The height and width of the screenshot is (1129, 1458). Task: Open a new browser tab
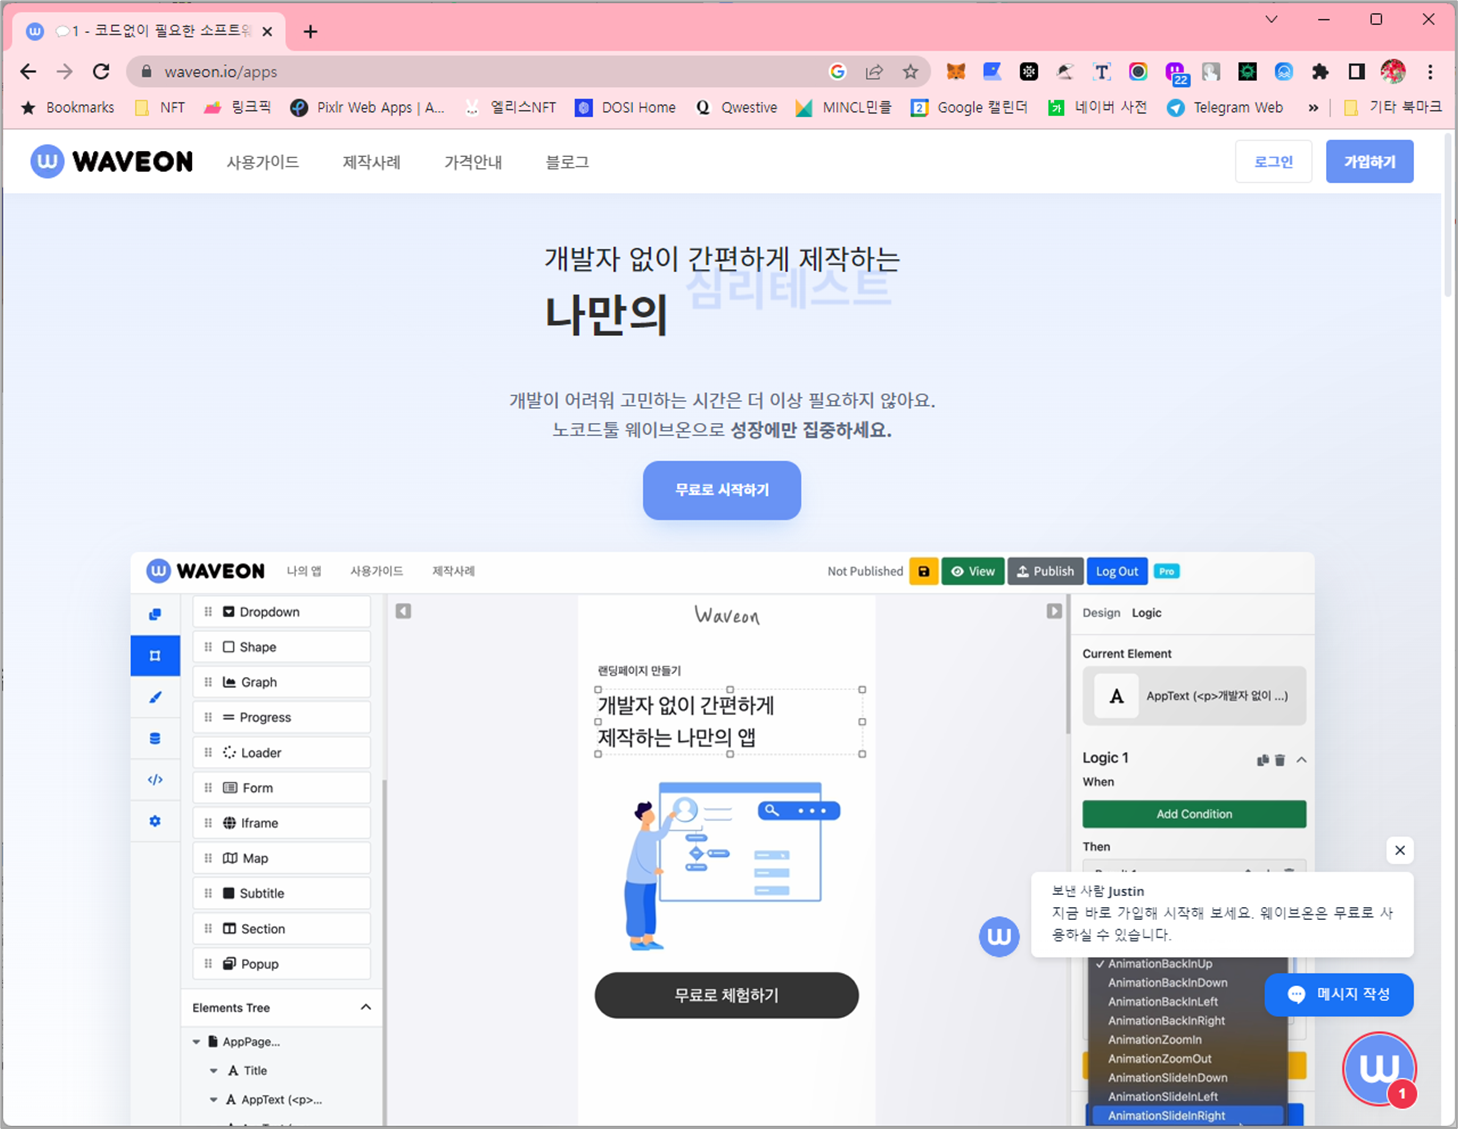pyautogui.click(x=311, y=32)
